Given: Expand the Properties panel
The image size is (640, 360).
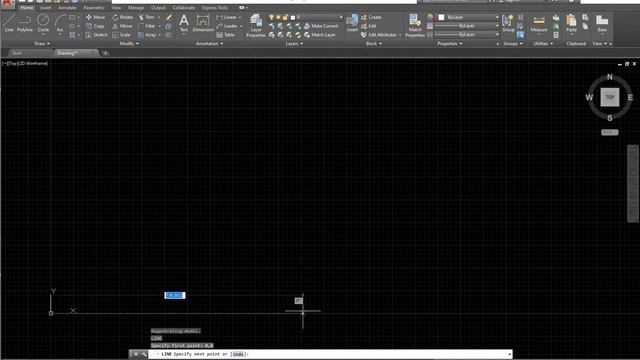Looking at the screenshot, I should [x=449, y=44].
